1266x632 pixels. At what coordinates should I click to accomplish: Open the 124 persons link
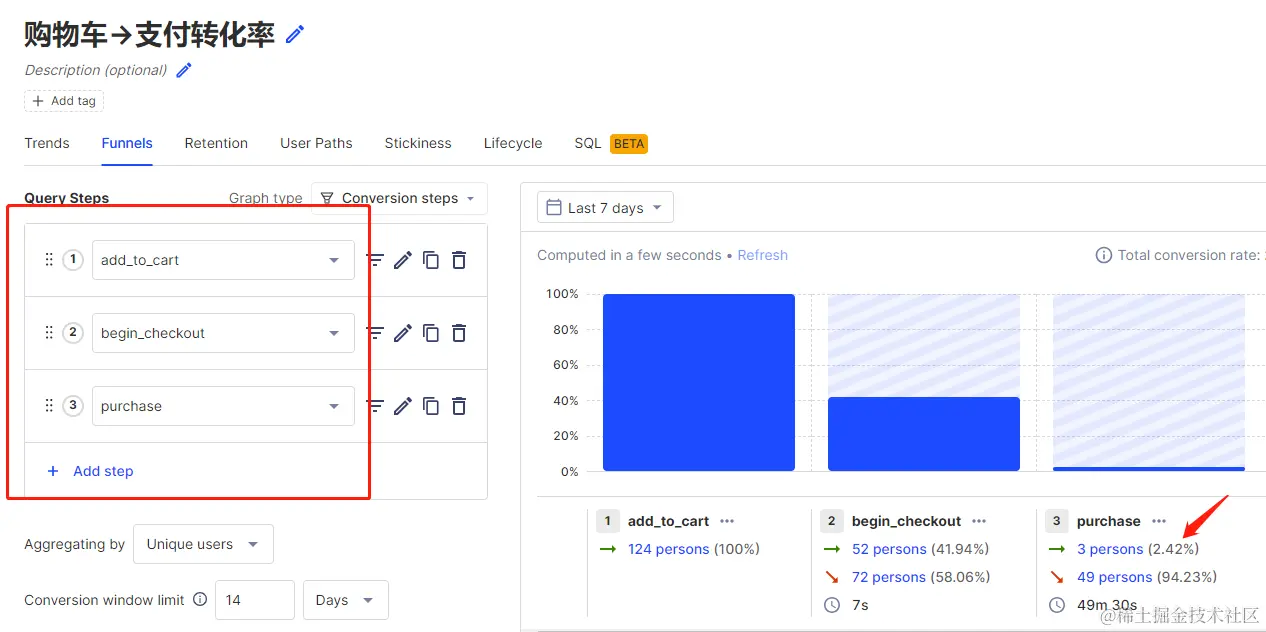(669, 549)
